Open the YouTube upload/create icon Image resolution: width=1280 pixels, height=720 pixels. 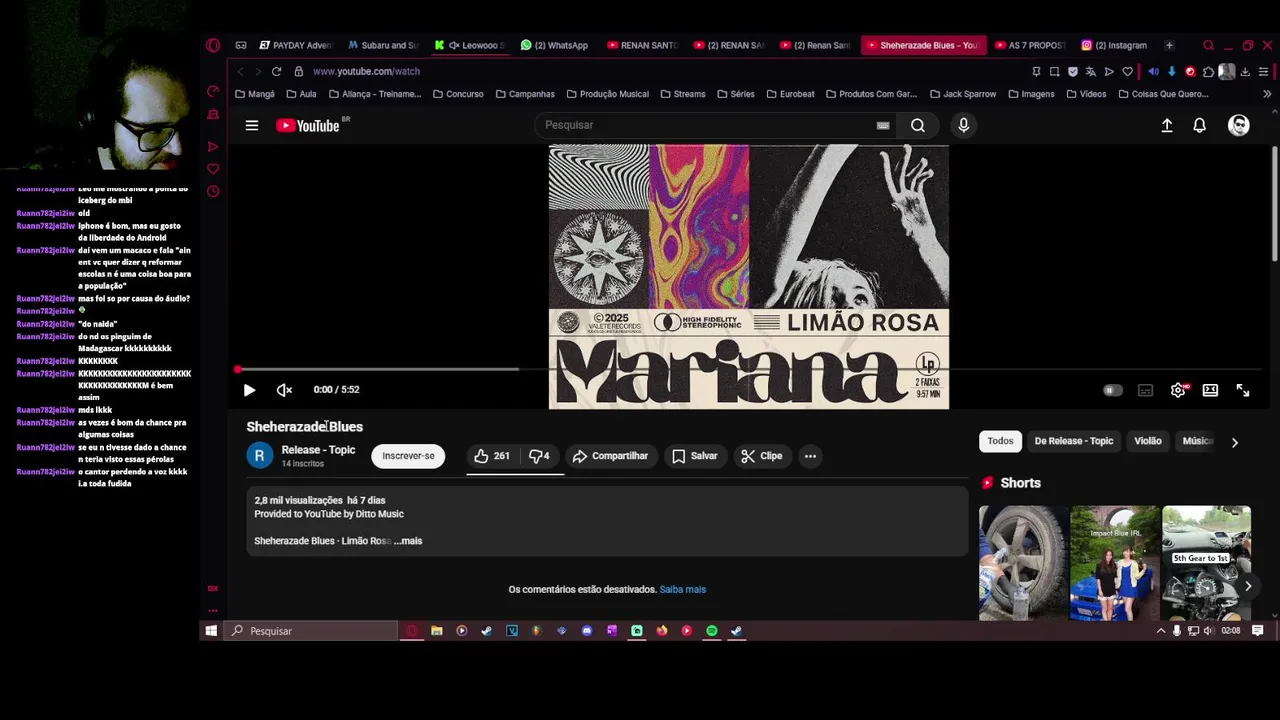[1166, 125]
